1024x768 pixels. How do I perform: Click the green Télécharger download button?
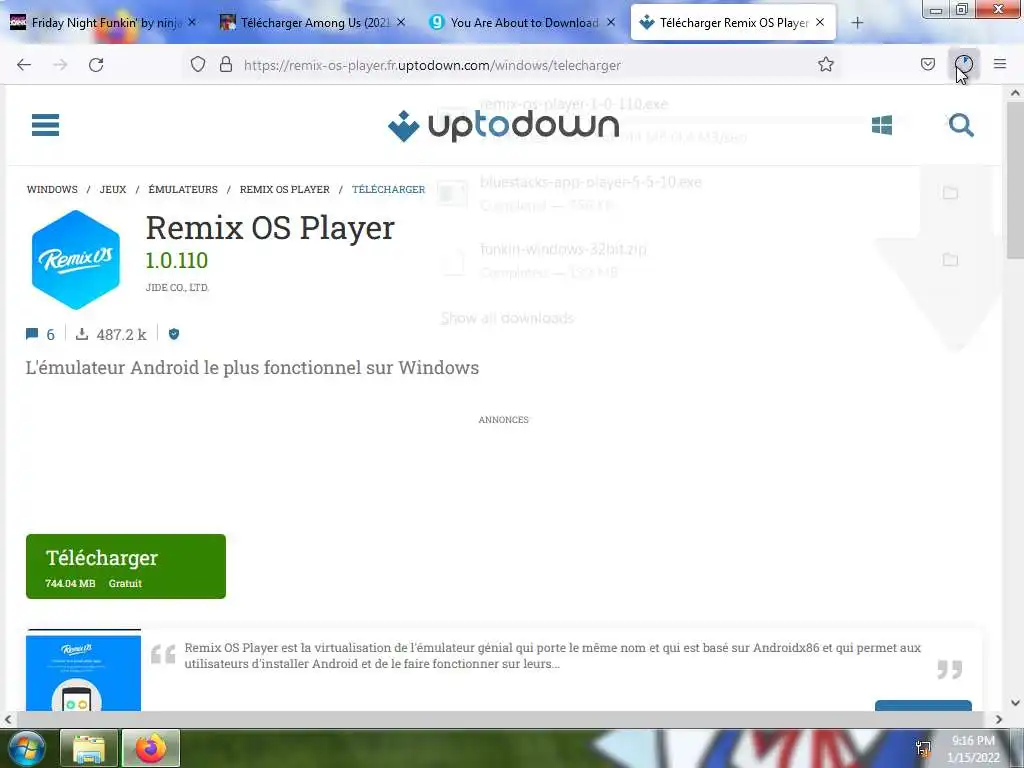126,566
